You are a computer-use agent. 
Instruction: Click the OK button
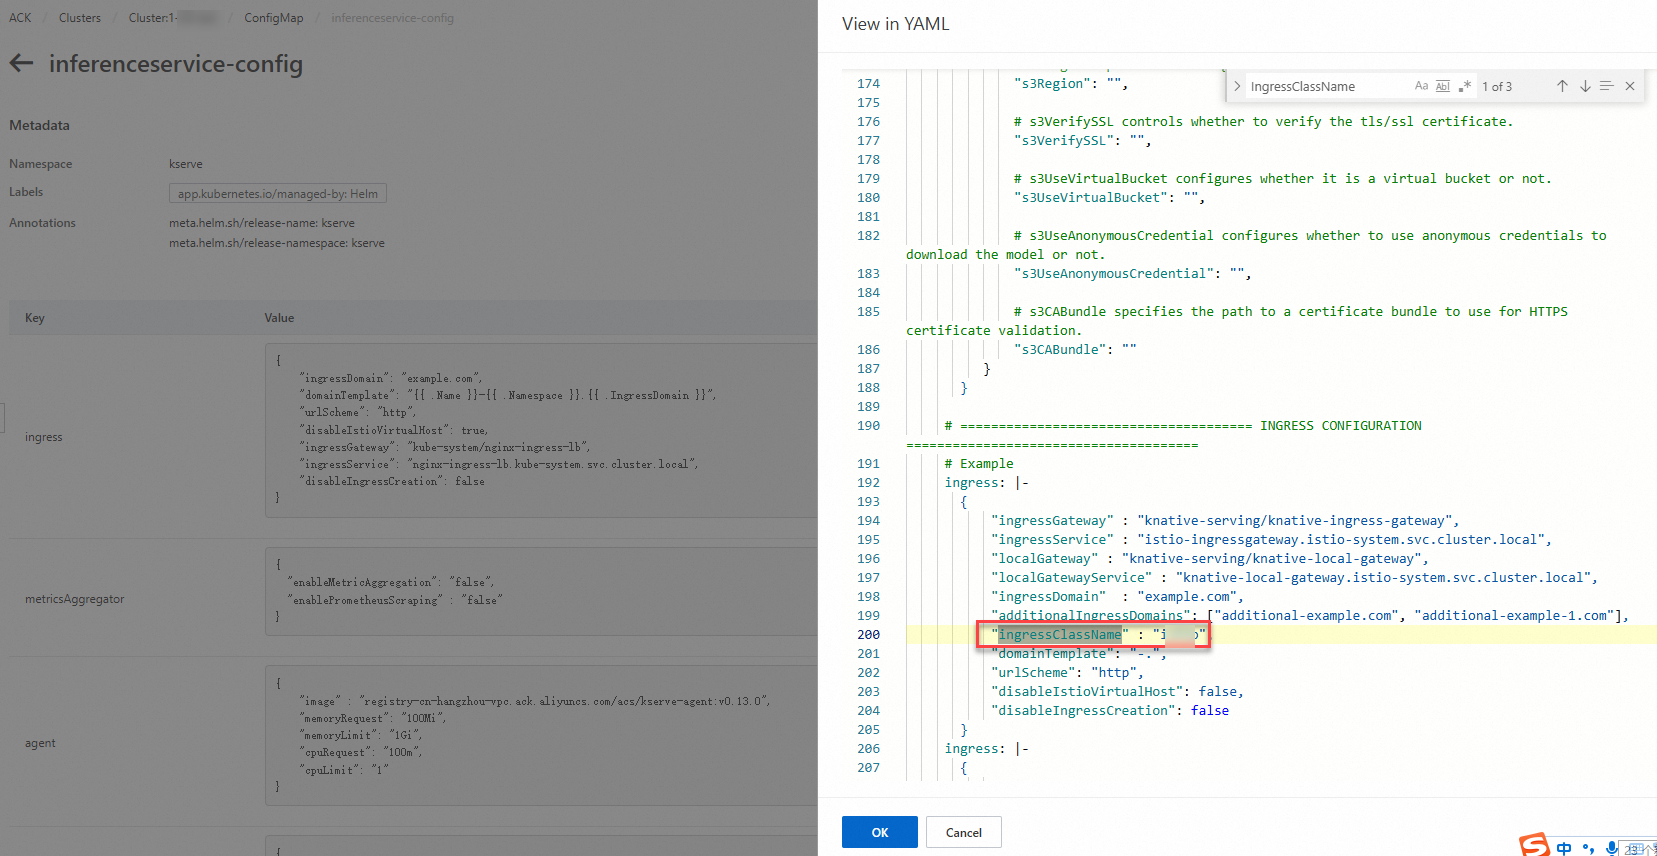point(880,832)
